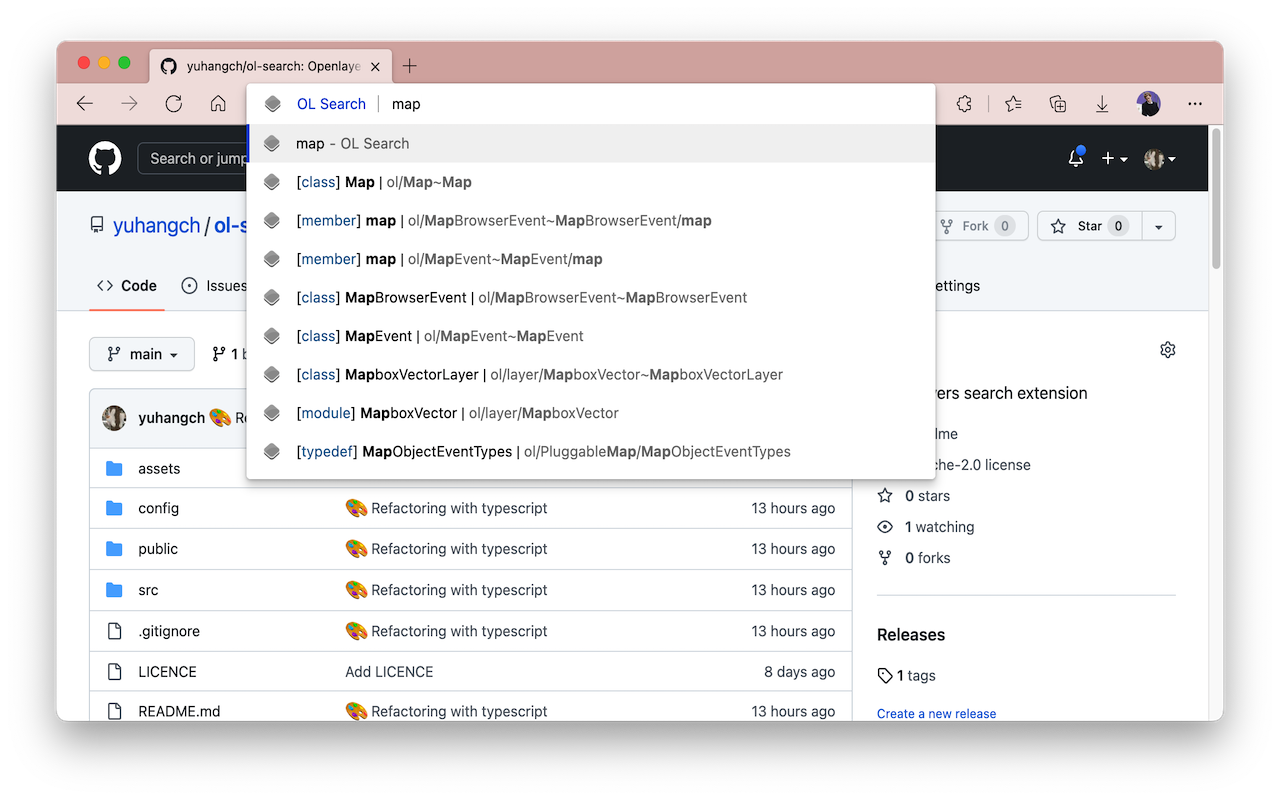The height and width of the screenshot is (800, 1280).
Task: Select the [typedef] MapObjectEventTypes suggestion
Action: click(x=591, y=451)
